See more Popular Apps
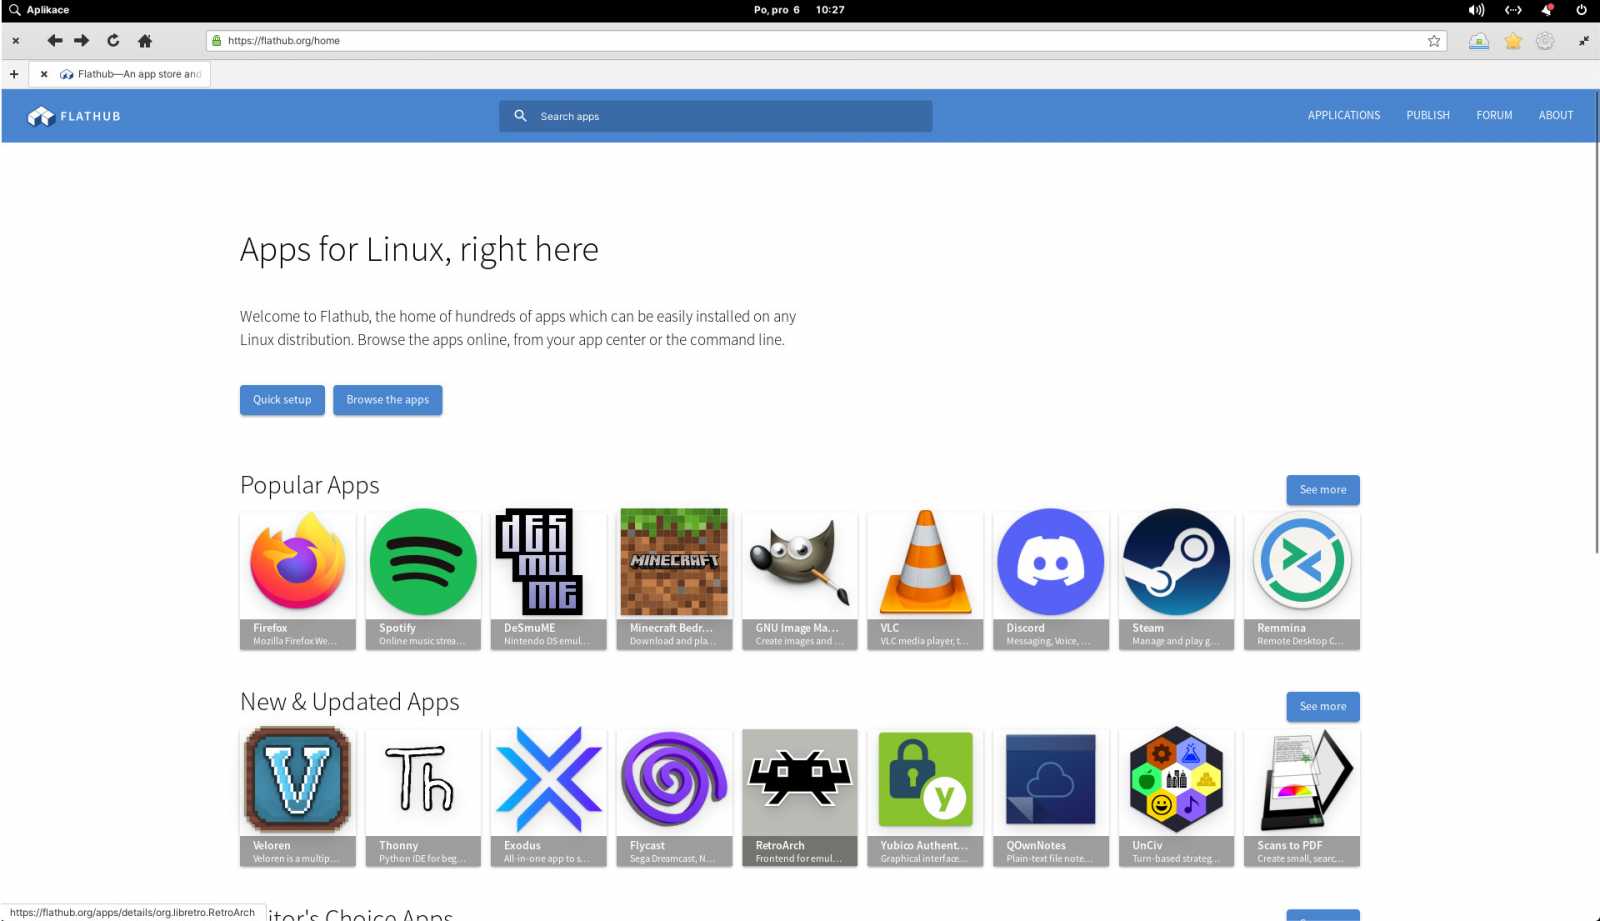Image resolution: width=1600 pixels, height=921 pixels. click(1323, 490)
